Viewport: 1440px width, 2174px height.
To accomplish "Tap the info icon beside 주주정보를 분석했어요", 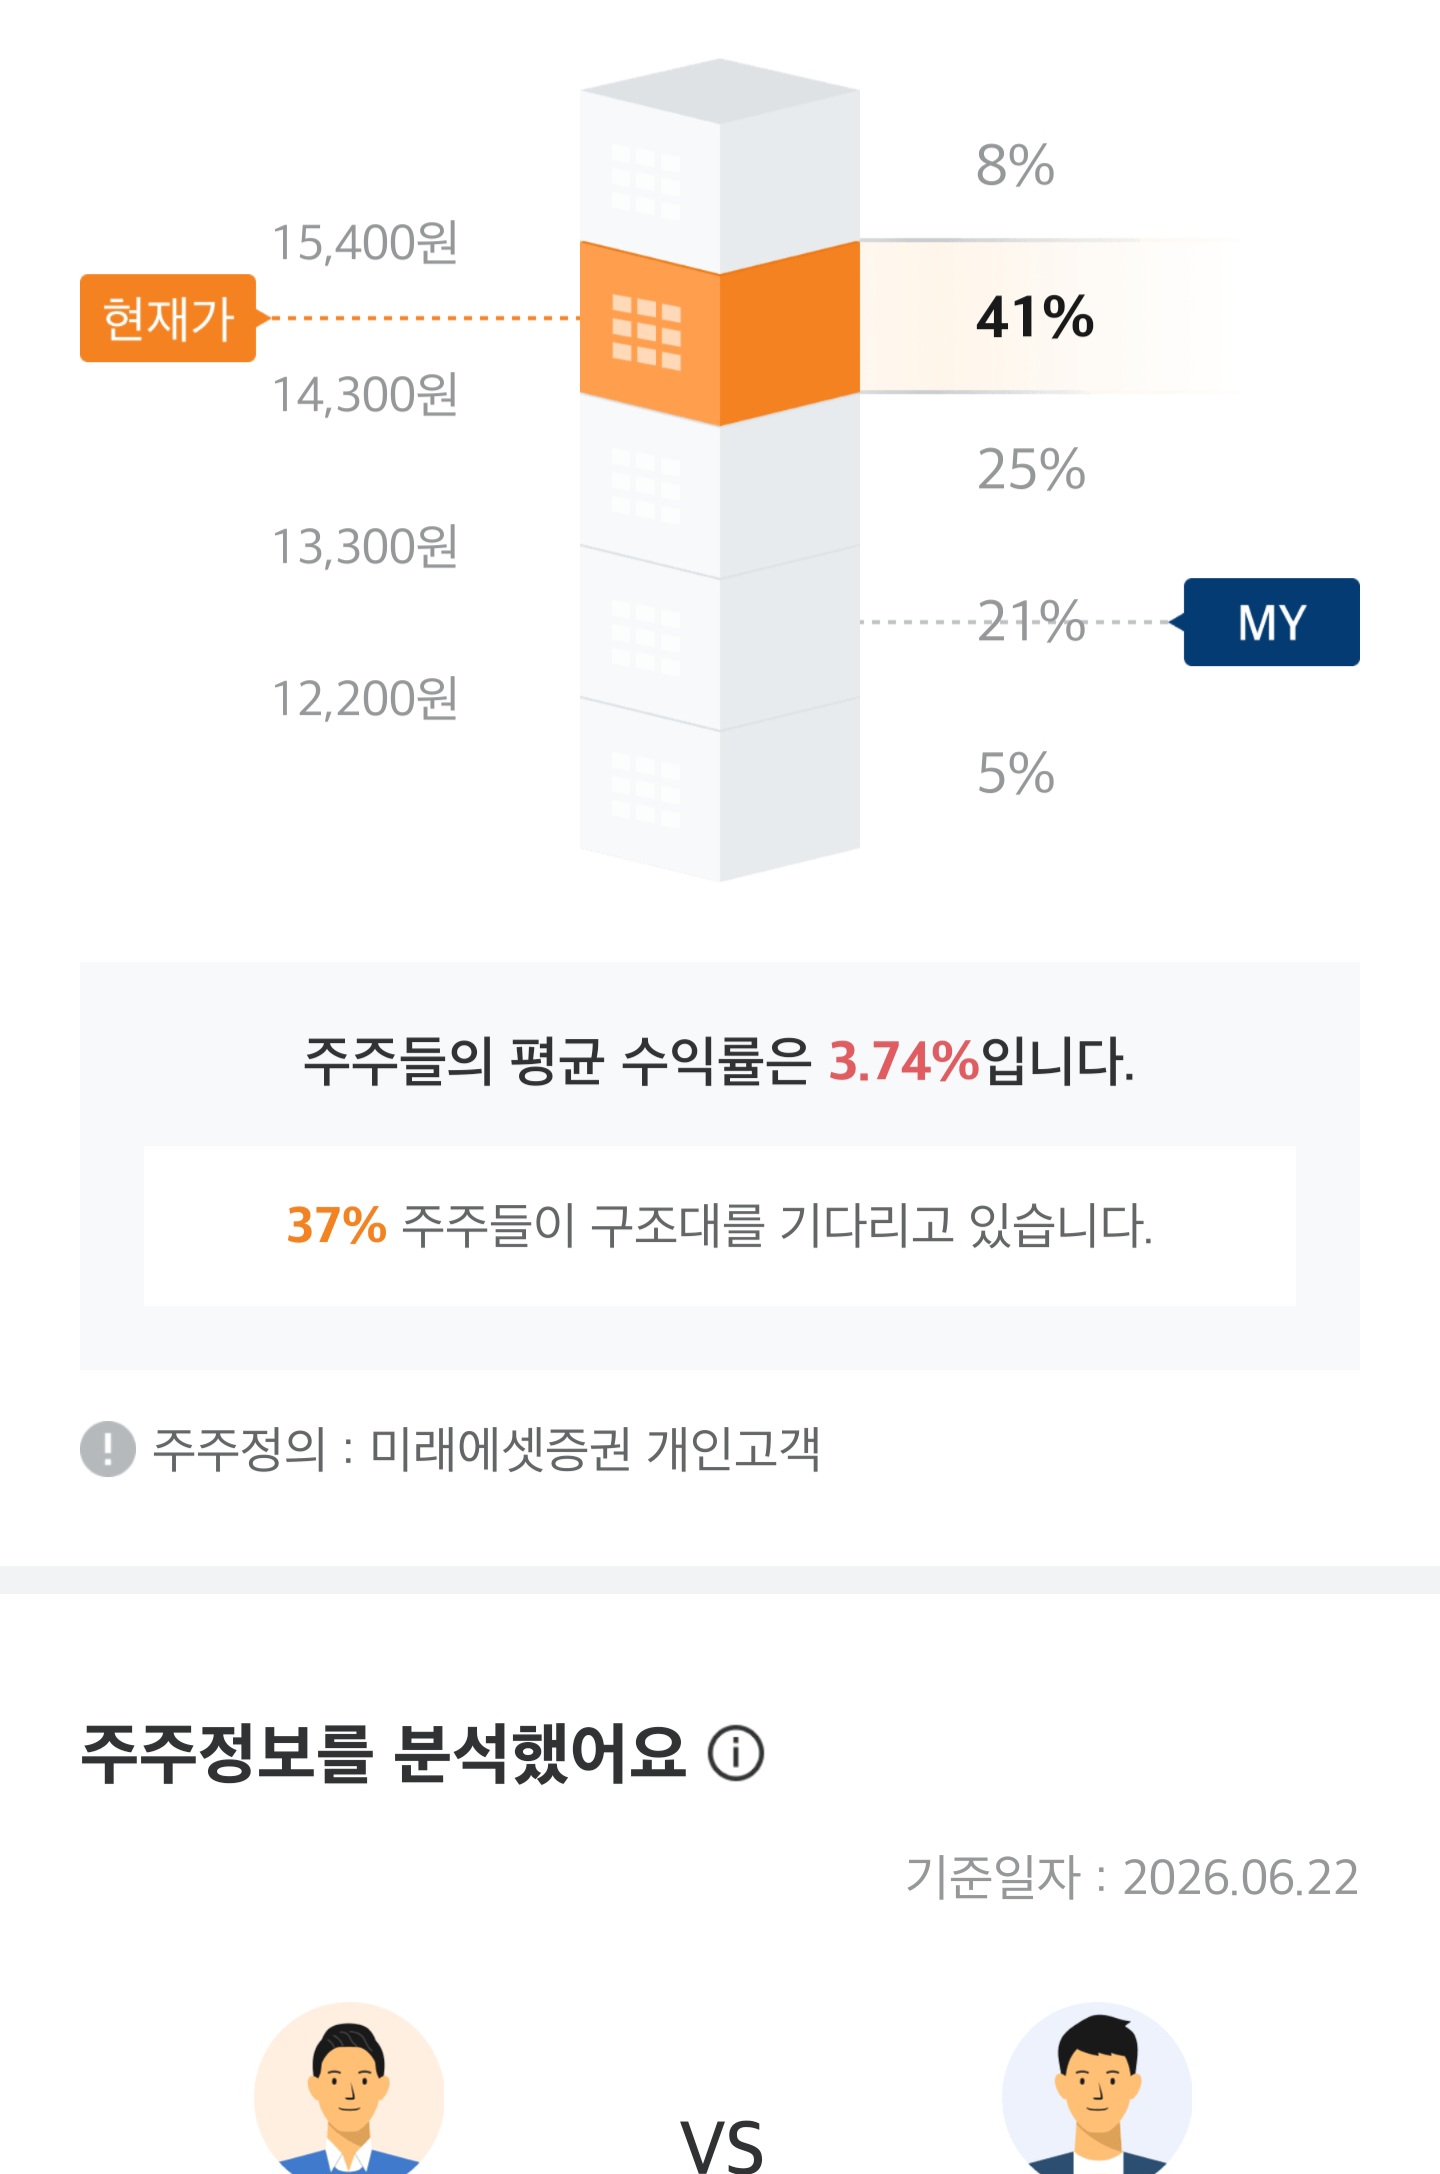I will coord(736,1753).
